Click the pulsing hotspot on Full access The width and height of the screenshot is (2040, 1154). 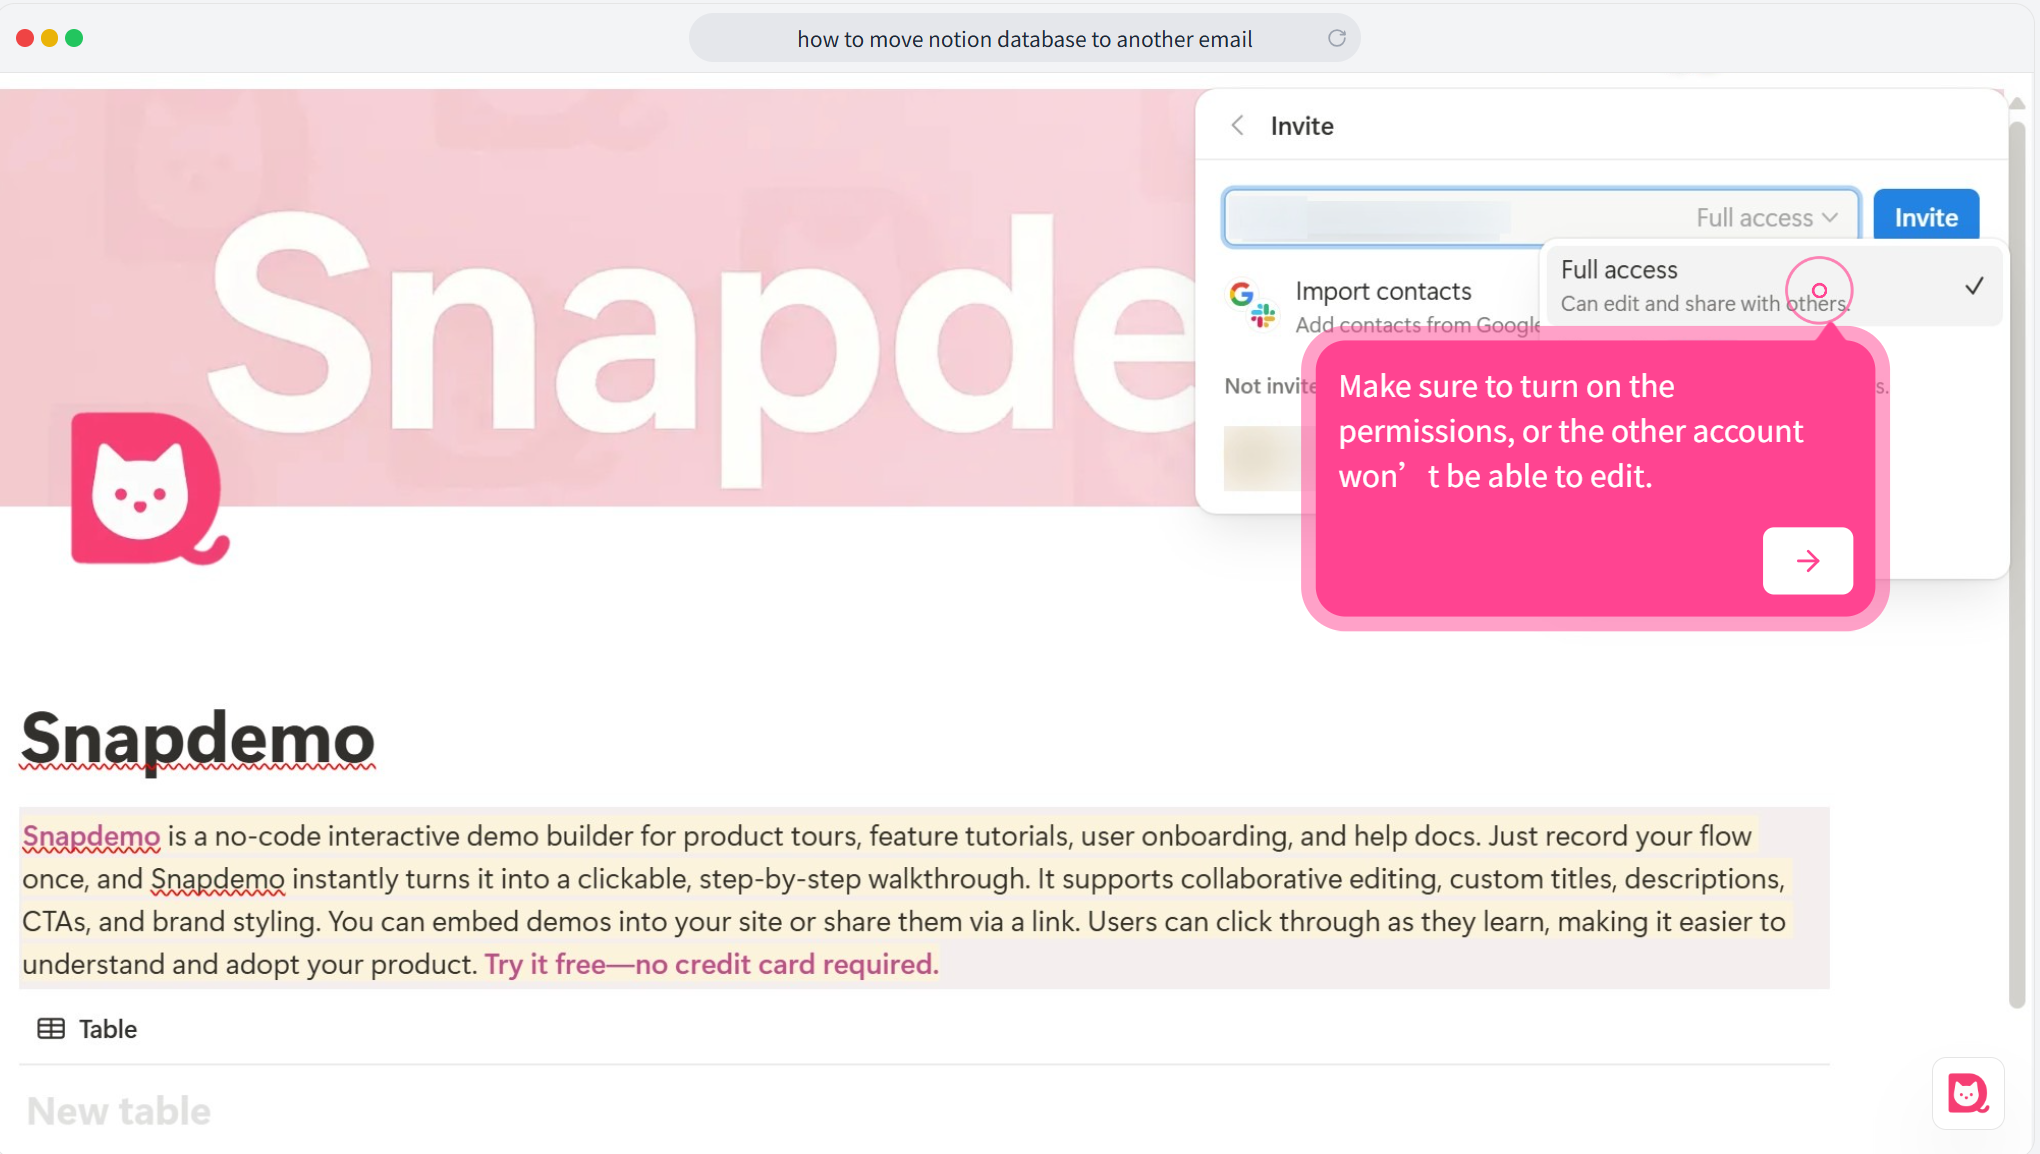1819,290
